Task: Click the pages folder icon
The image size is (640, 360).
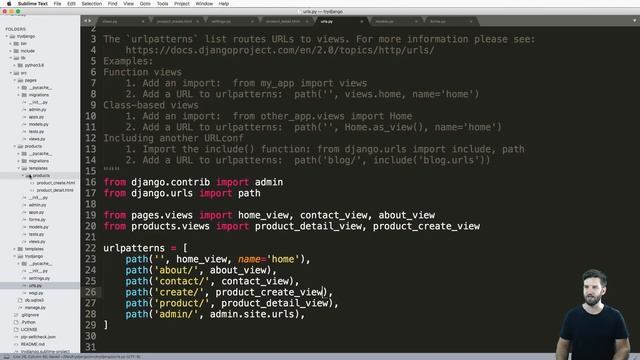Action: coord(20,80)
